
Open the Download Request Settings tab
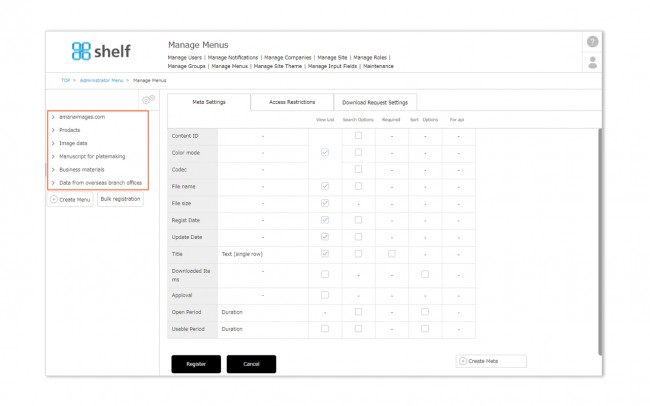pyautogui.click(x=375, y=102)
